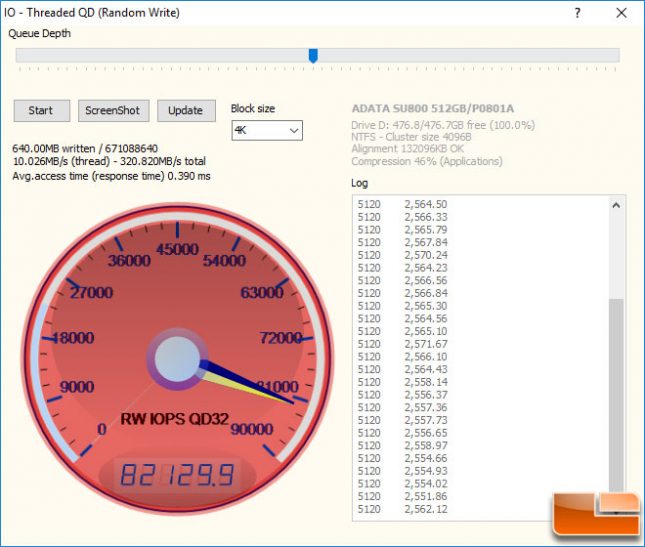Click the Start button

[42, 111]
